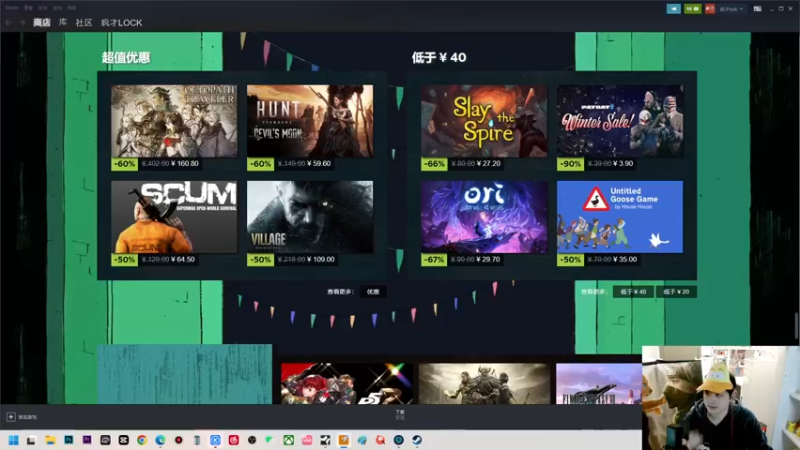Screen dimensions: 800x450
Task: Open the Hunt Devil's Moon deal
Action: click(x=310, y=121)
